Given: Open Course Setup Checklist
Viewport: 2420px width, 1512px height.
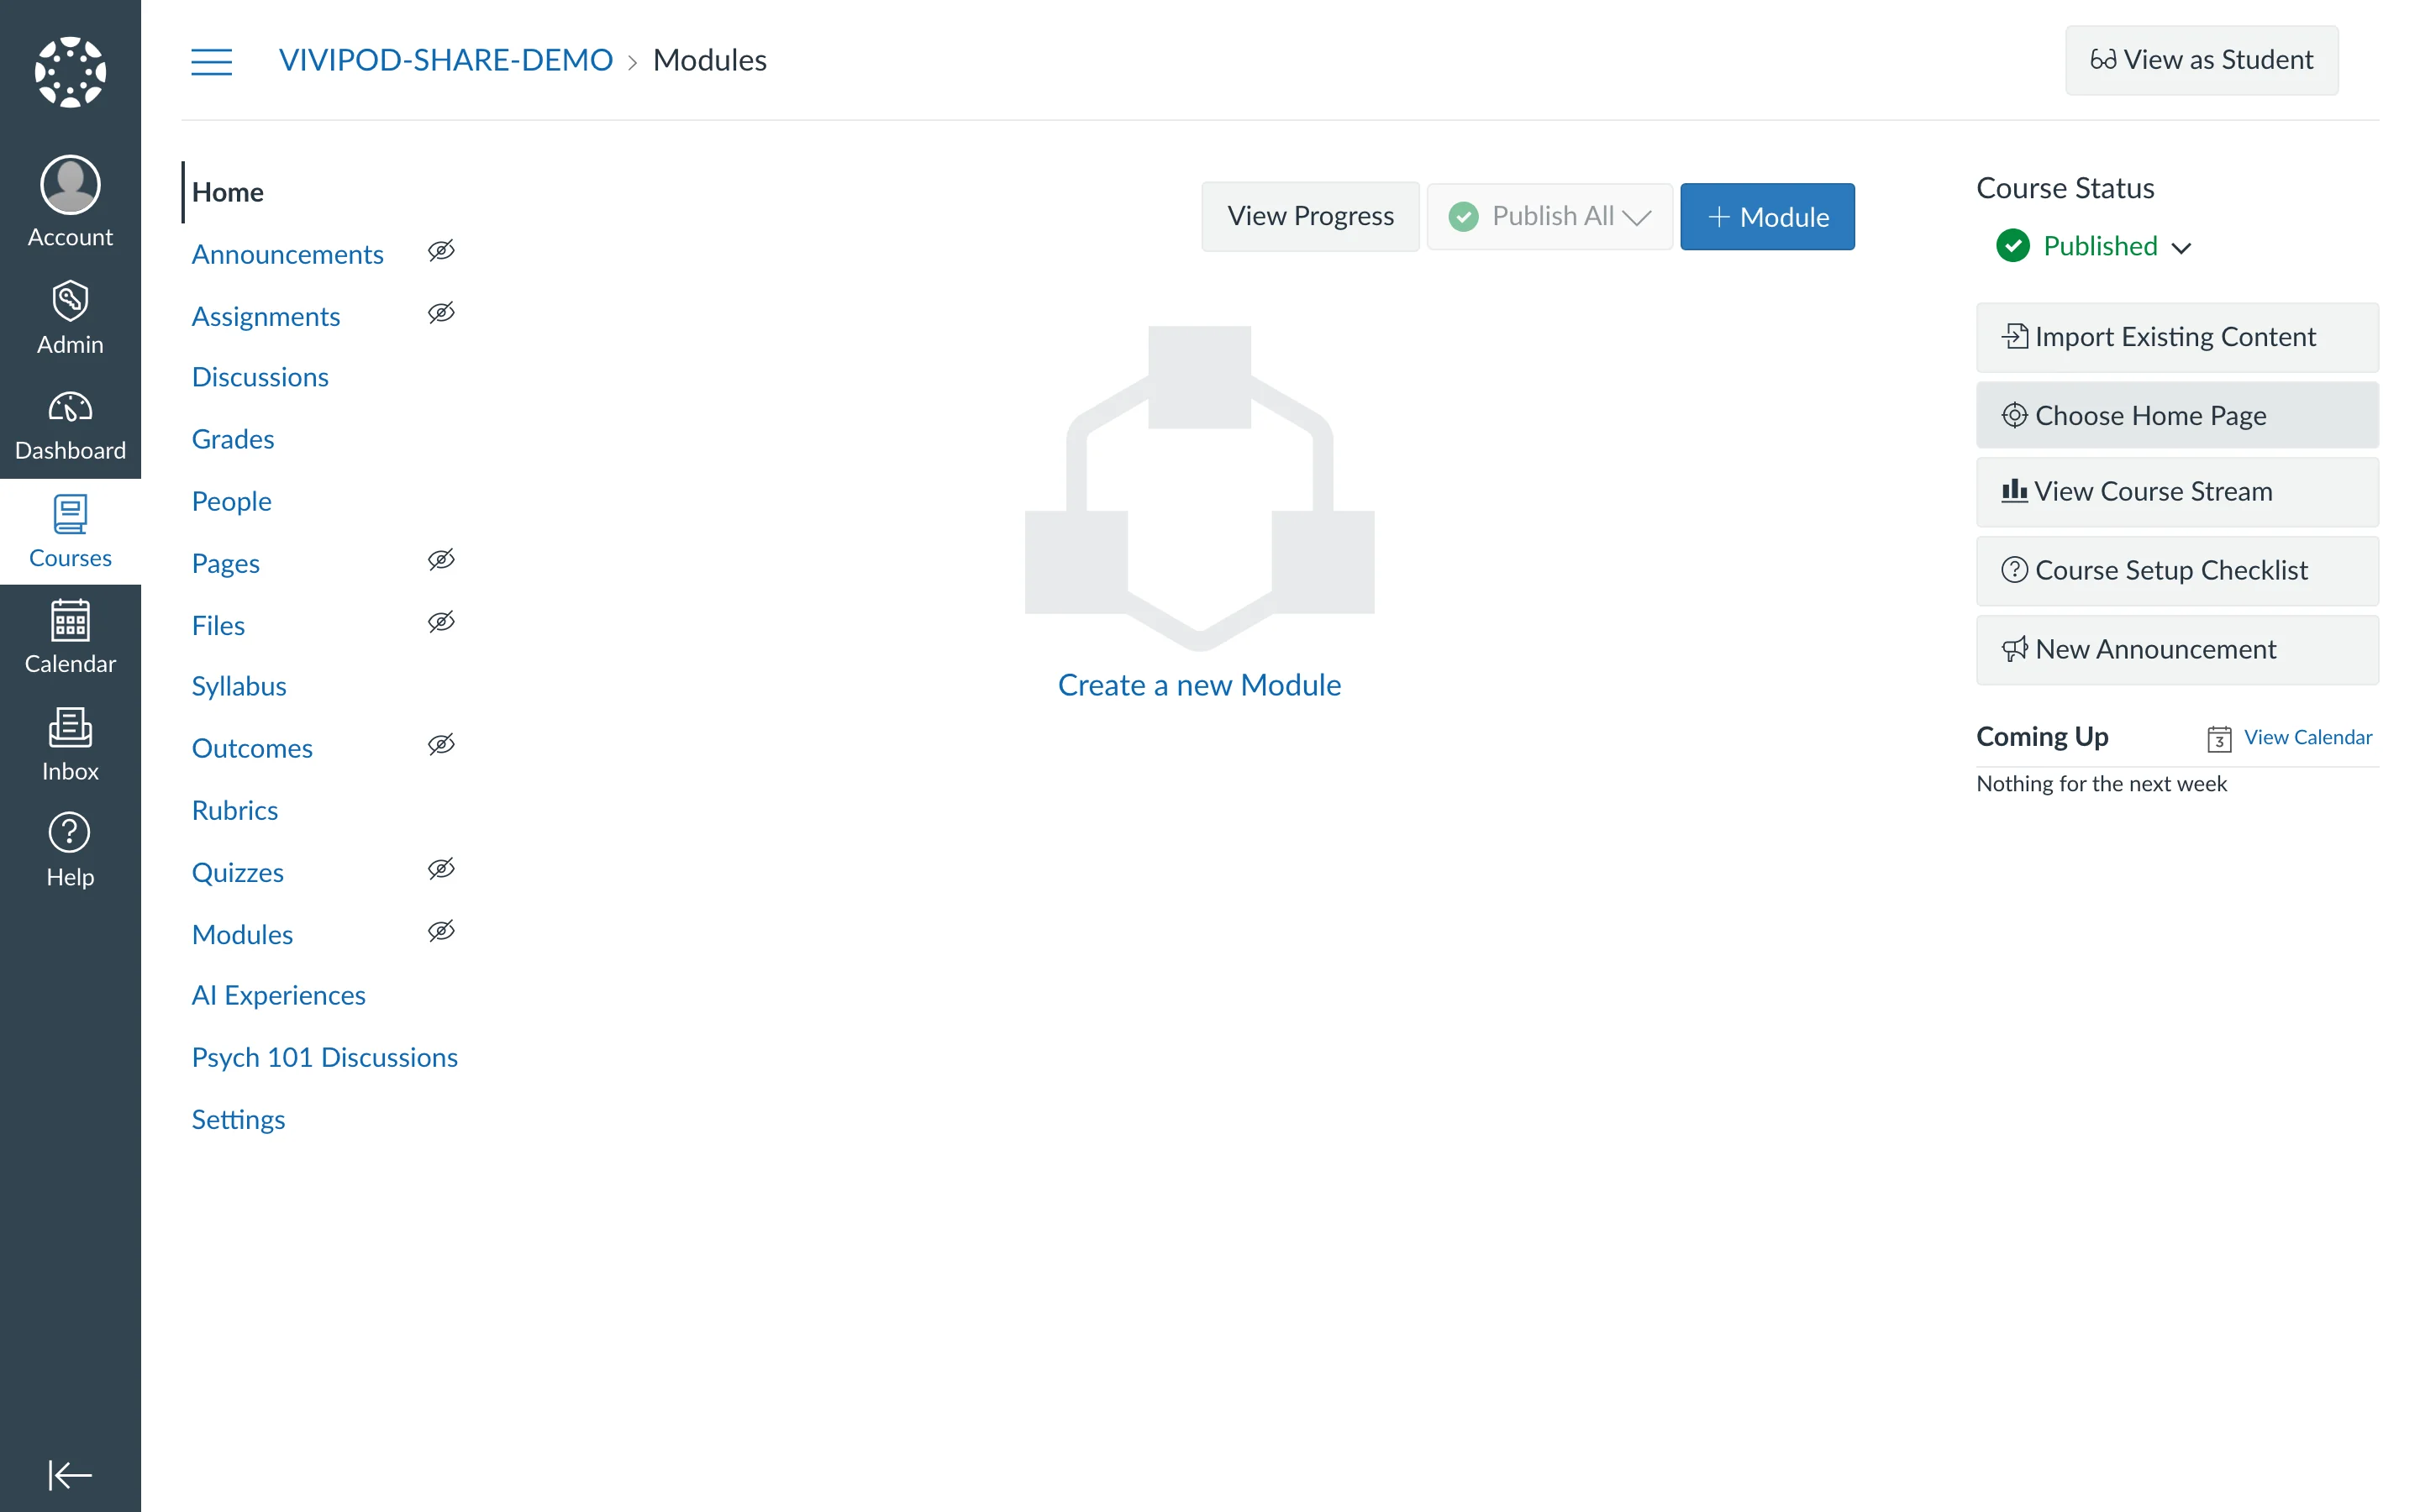Looking at the screenshot, I should (2177, 570).
